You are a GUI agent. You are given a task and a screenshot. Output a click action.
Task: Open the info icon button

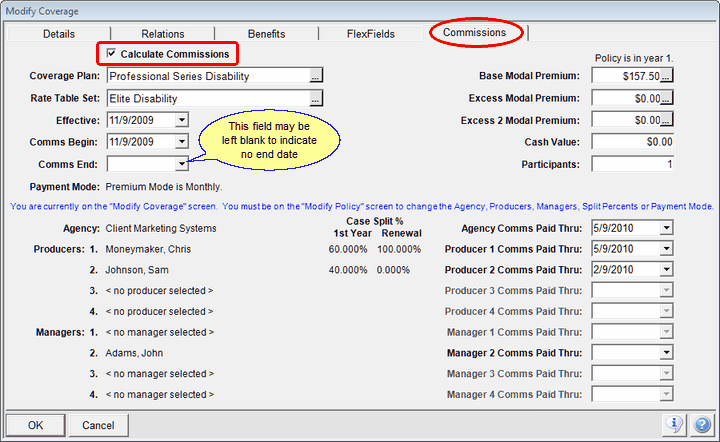pyautogui.click(x=674, y=424)
